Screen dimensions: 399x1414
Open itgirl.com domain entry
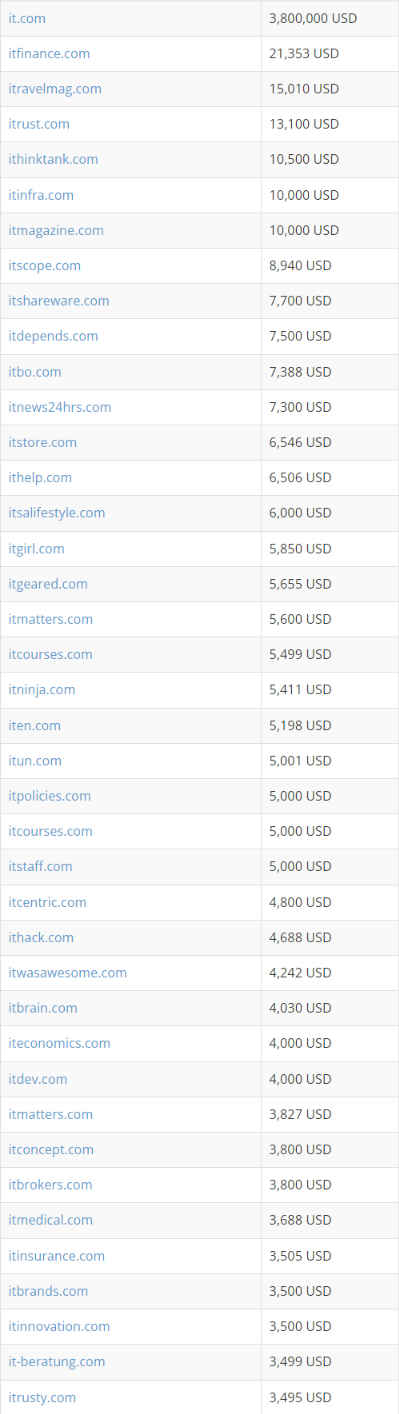pos(37,549)
